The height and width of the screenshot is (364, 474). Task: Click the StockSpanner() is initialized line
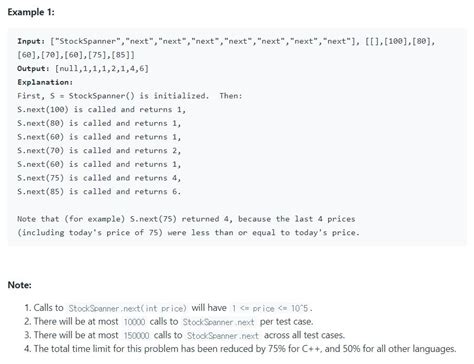pyautogui.click(x=130, y=96)
